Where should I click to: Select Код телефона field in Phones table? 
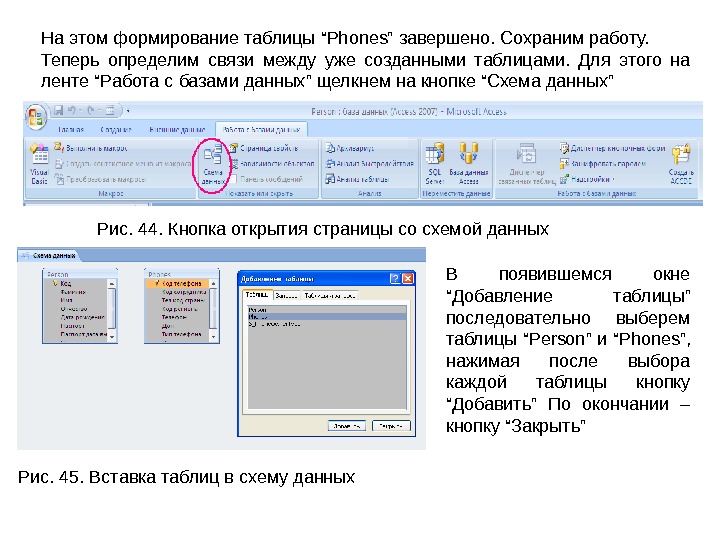(x=177, y=283)
